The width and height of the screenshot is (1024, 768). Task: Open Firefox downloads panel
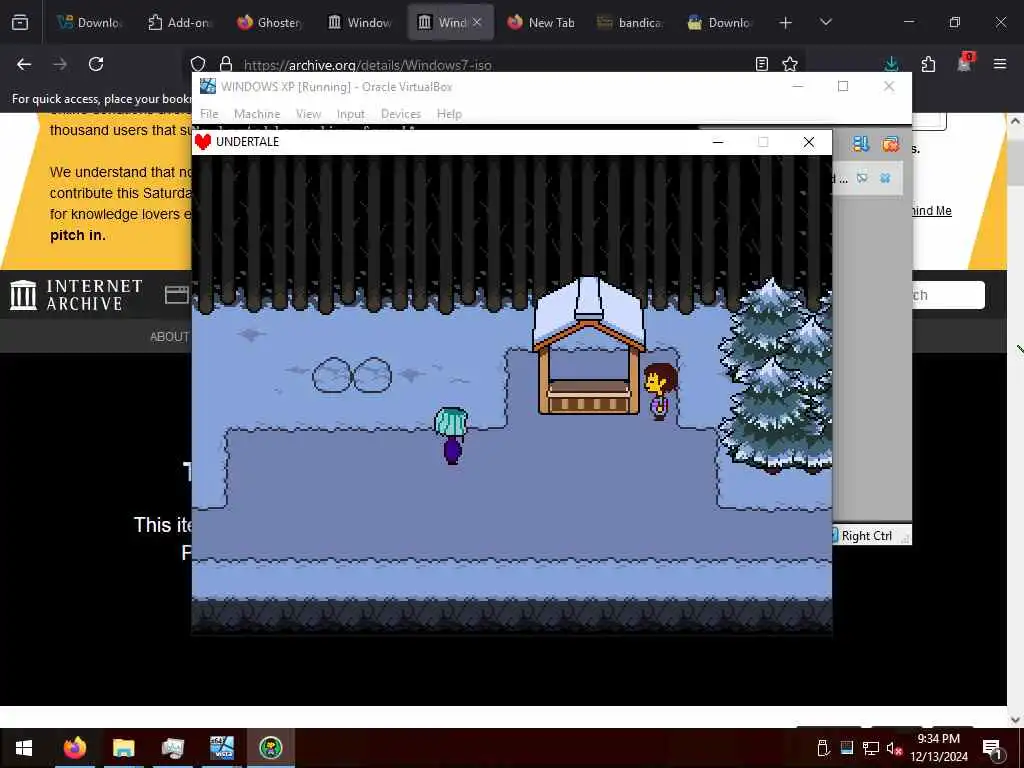pos(891,64)
